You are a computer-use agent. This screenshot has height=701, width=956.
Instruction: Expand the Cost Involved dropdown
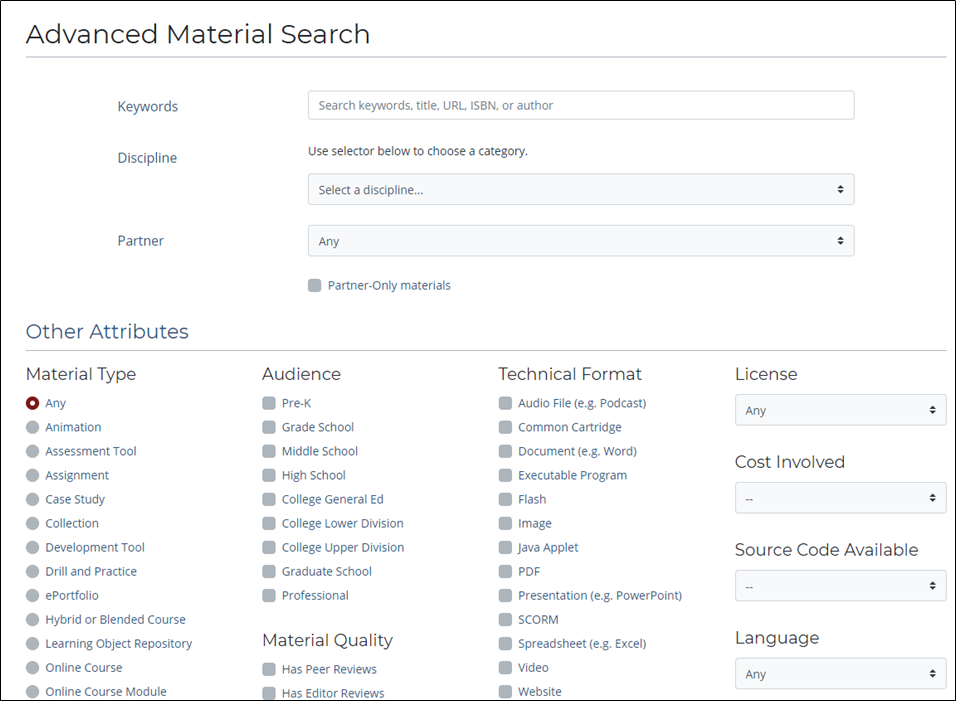[x=840, y=498]
